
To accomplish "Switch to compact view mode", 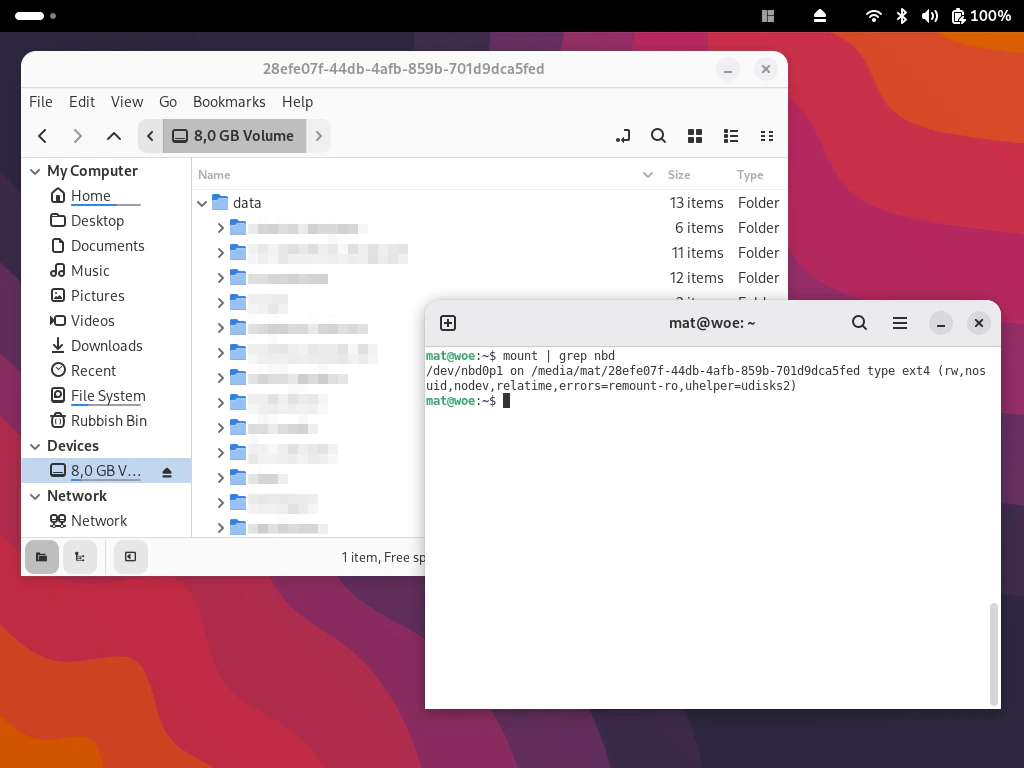I will (767, 136).
